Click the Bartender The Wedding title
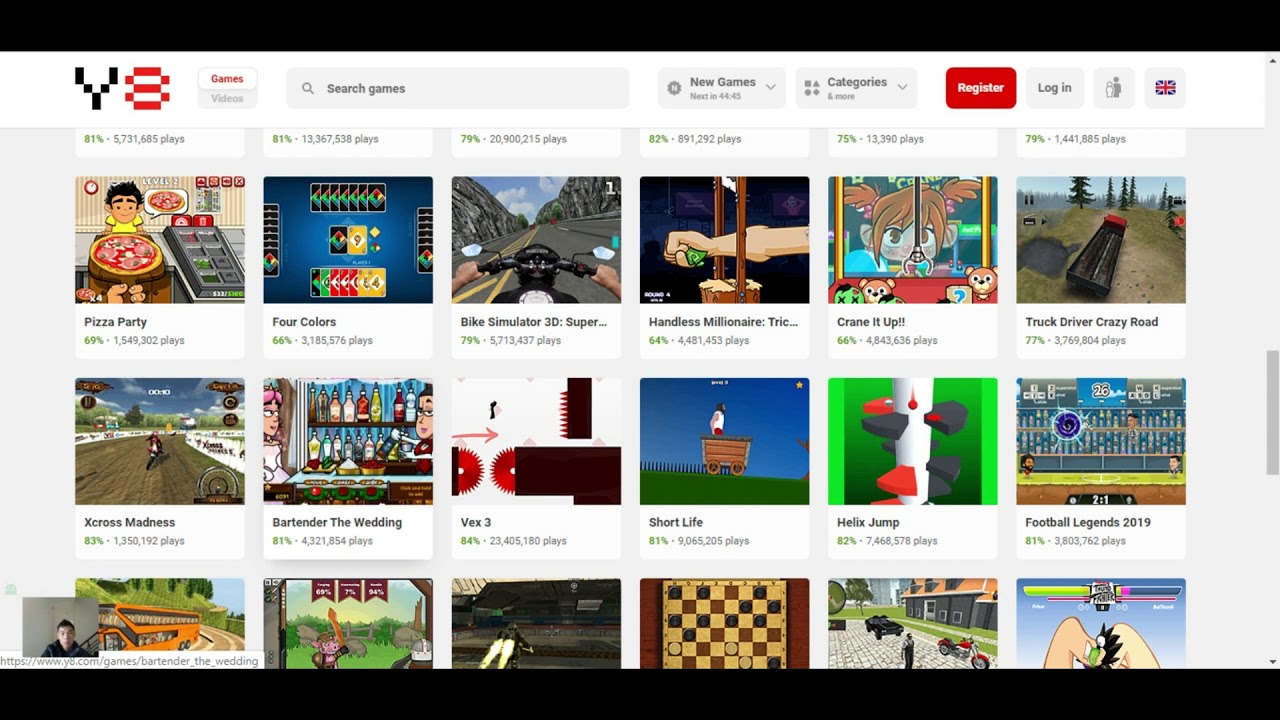This screenshot has width=1280, height=720. click(x=337, y=522)
